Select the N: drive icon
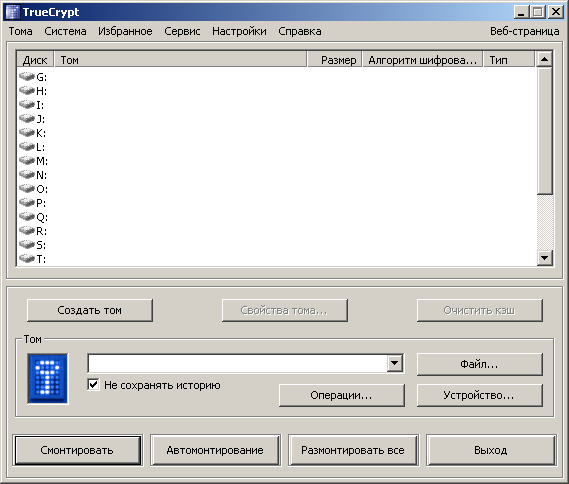This screenshot has width=569, height=484. 27,175
